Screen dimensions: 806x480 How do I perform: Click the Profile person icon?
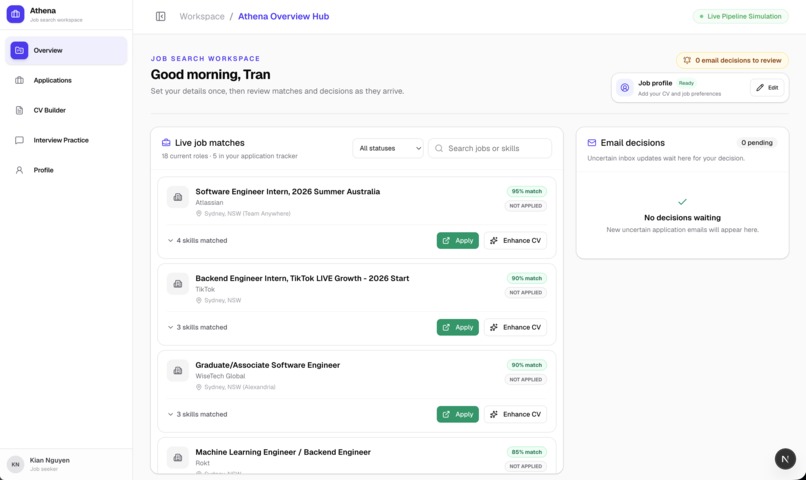tap(20, 170)
